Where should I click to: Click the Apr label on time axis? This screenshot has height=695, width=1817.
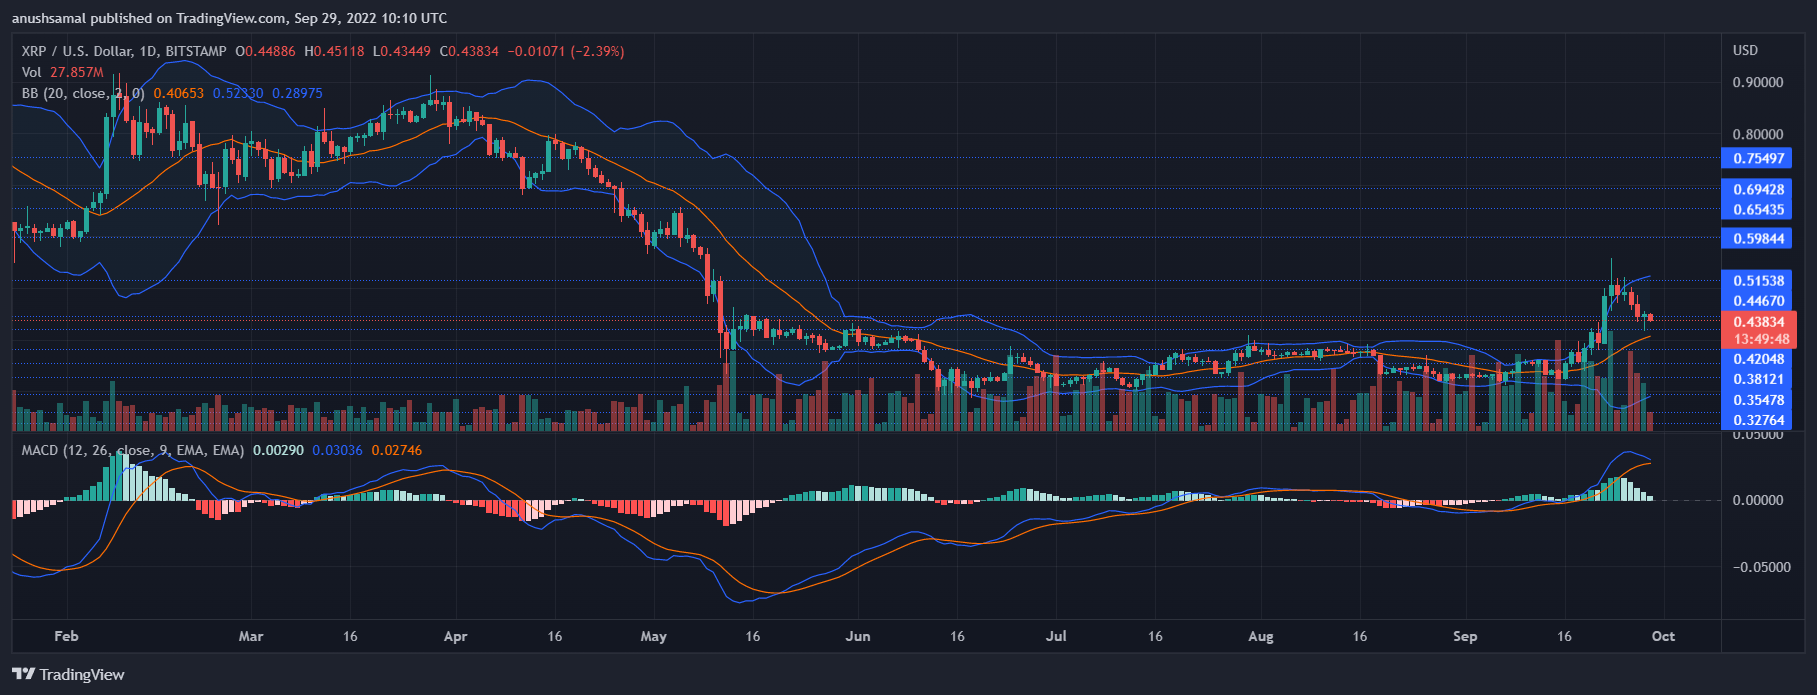pos(455,636)
